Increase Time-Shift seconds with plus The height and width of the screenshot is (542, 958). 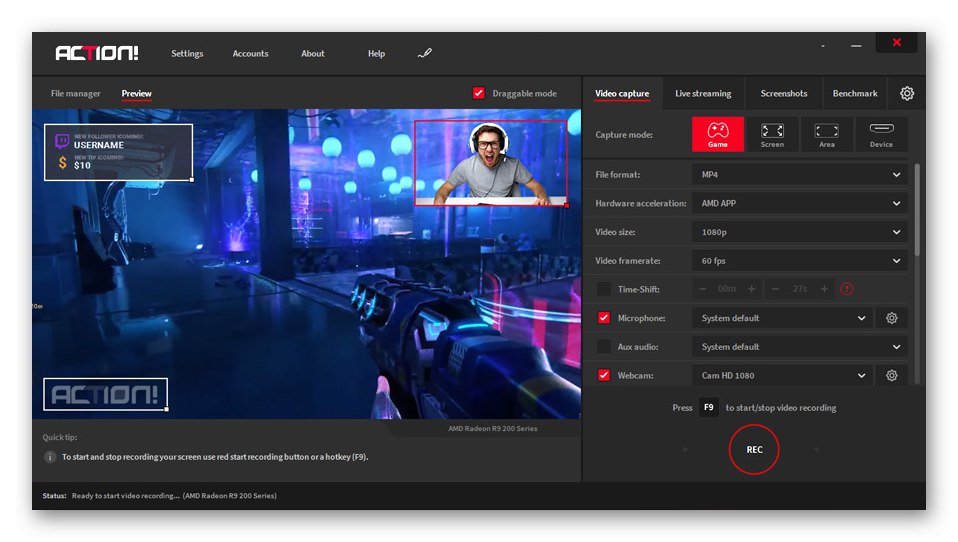(x=824, y=289)
